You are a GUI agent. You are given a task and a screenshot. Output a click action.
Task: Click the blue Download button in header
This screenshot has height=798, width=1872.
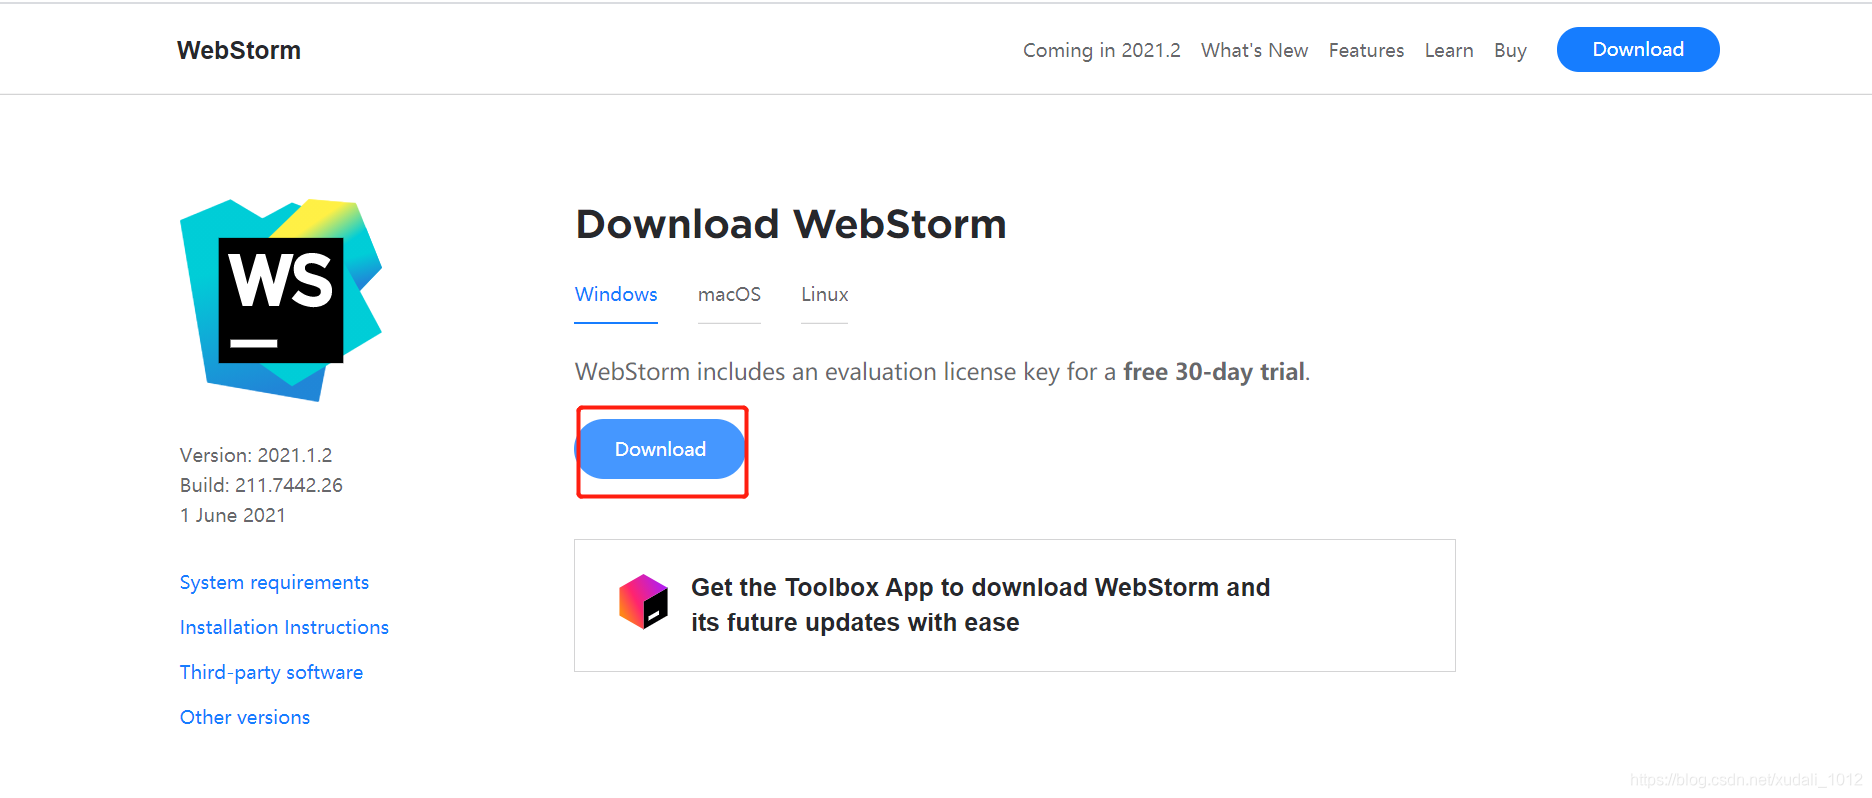click(1637, 49)
